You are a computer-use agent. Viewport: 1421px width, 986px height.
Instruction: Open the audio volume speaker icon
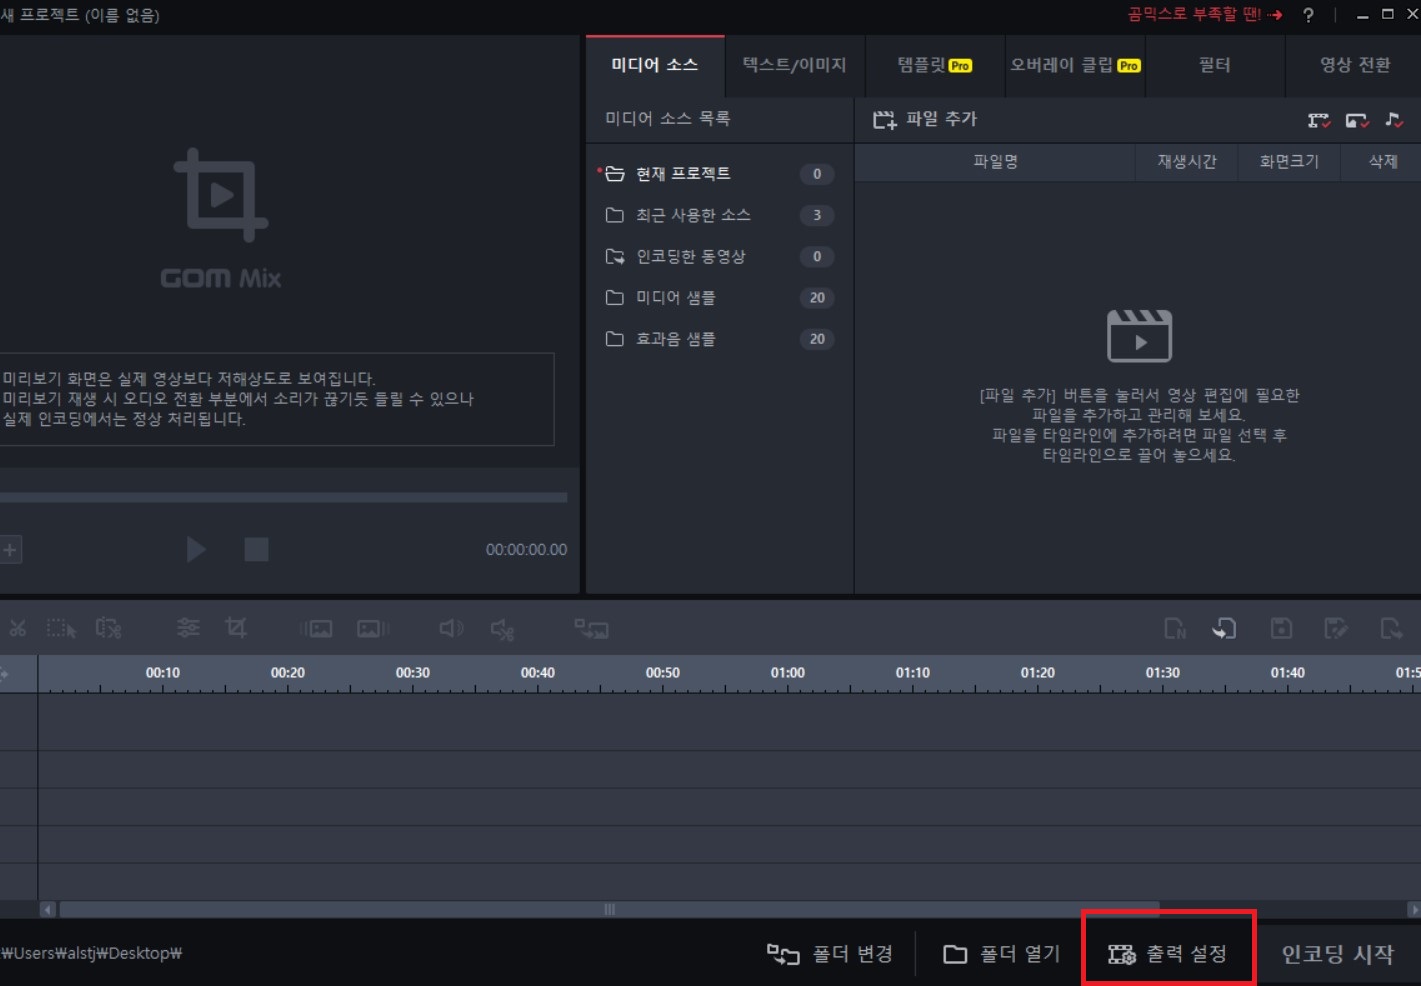point(452,628)
